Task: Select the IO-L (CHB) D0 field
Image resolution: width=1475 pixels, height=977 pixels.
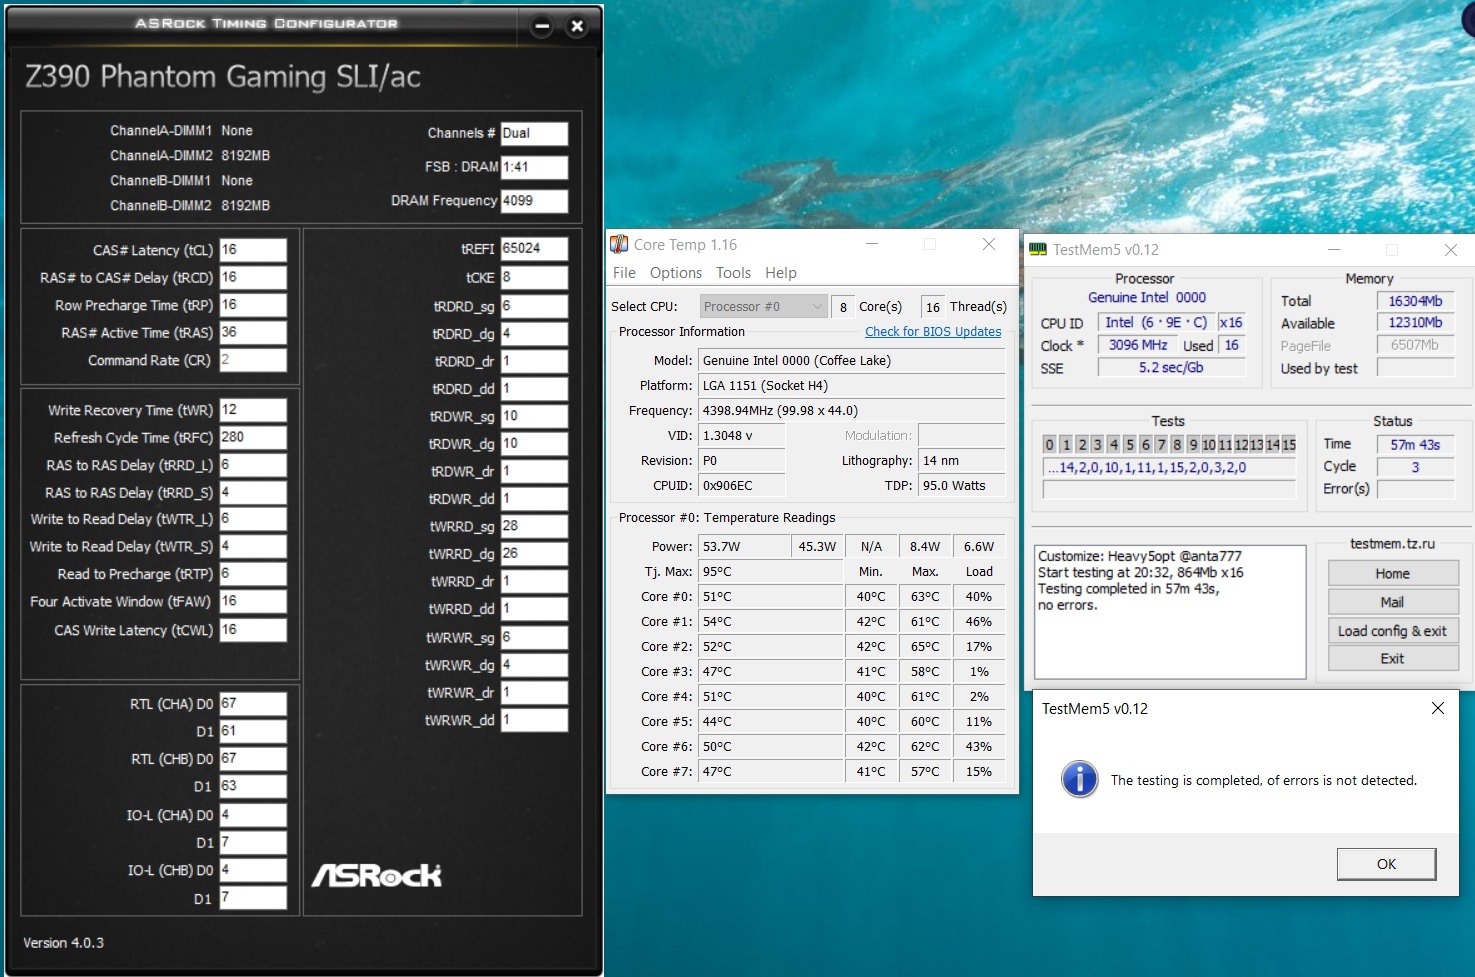Action: (253, 870)
